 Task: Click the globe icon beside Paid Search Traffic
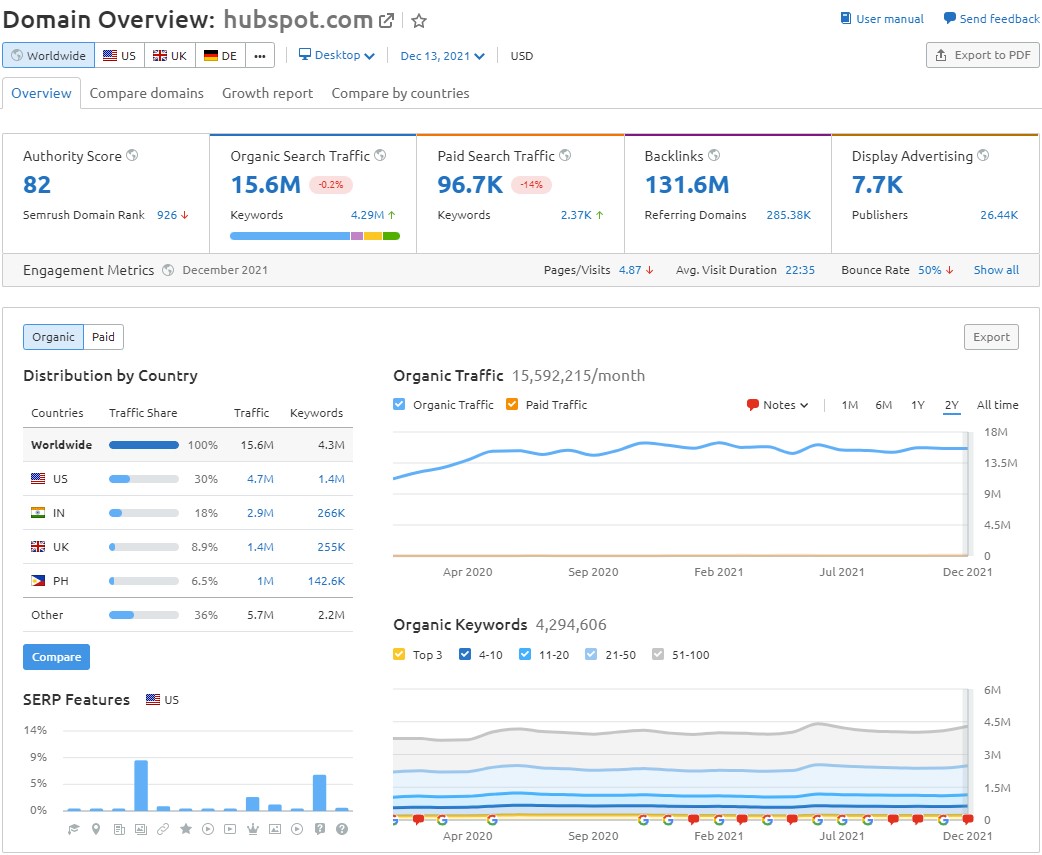point(565,155)
